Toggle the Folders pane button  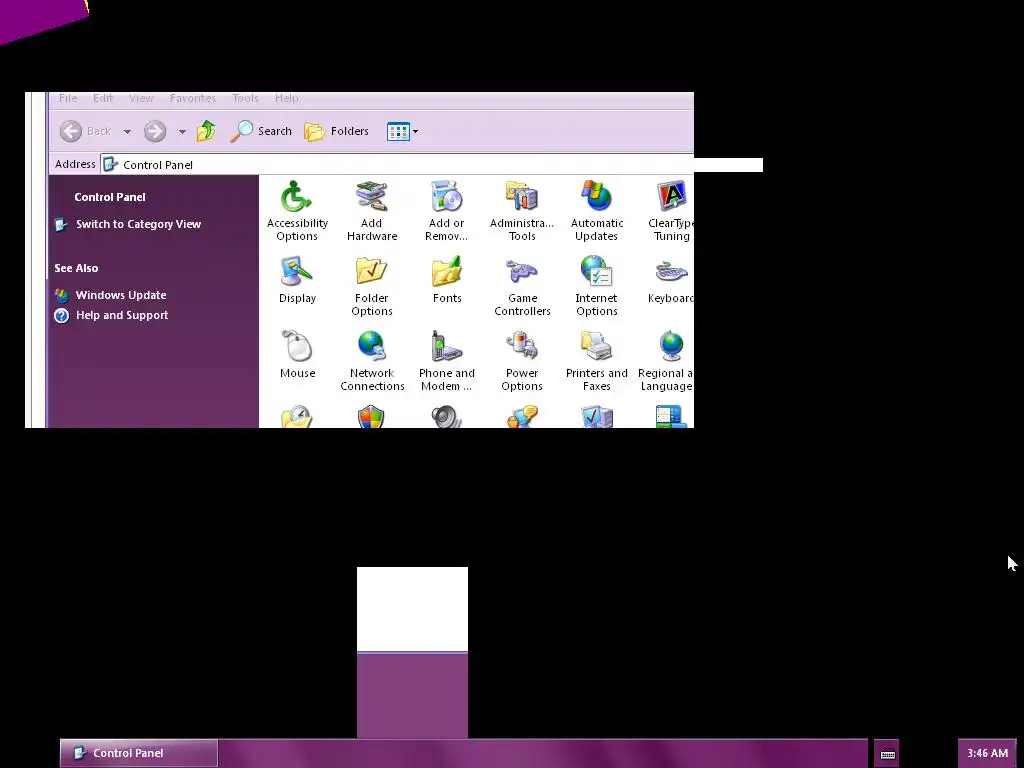click(x=336, y=131)
